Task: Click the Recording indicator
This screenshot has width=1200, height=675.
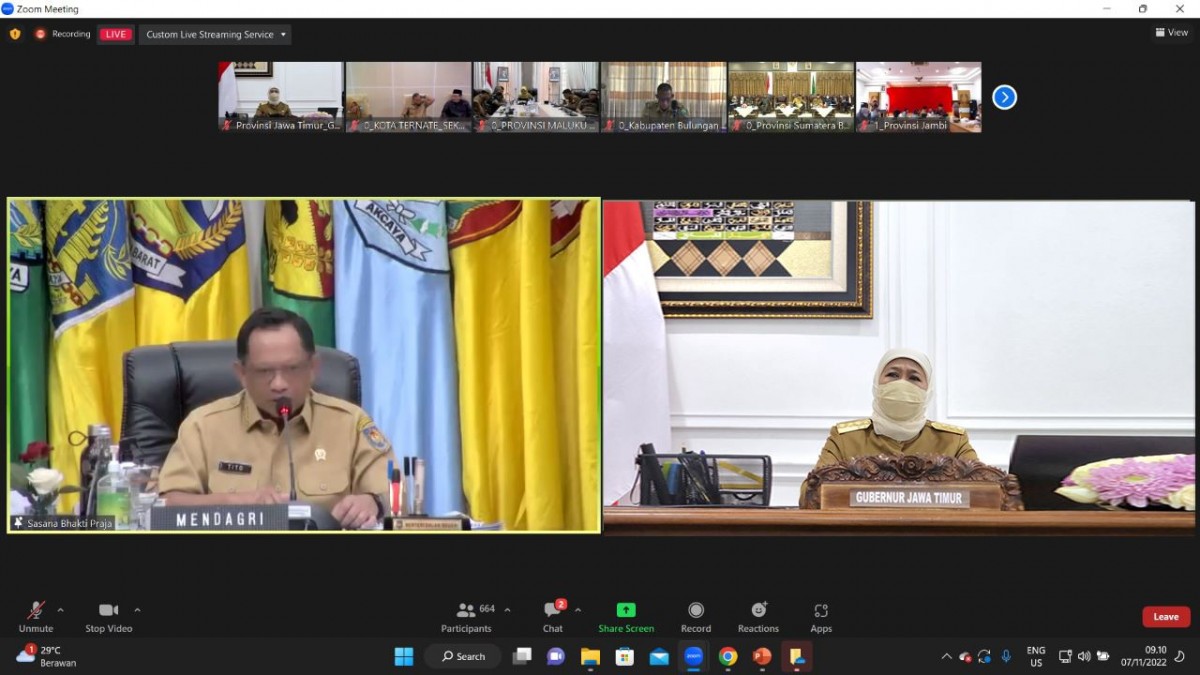Action: 63,33
